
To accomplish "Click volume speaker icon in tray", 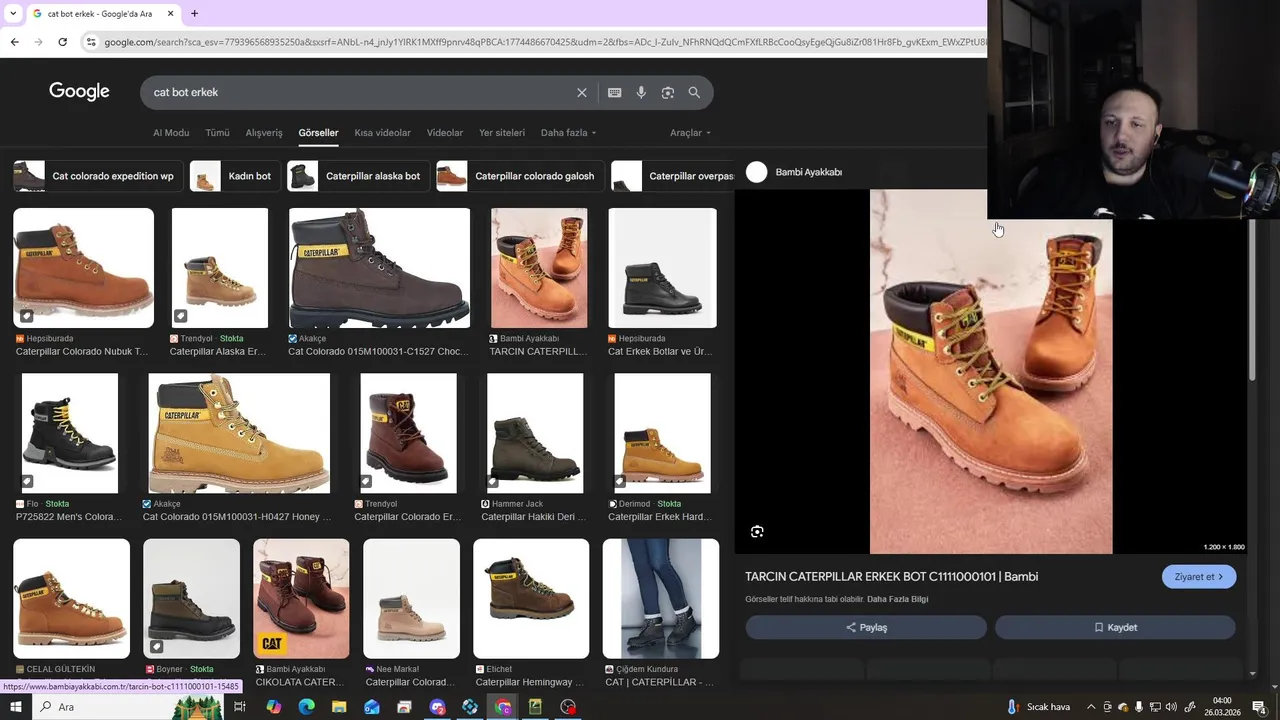I will click(x=1172, y=707).
